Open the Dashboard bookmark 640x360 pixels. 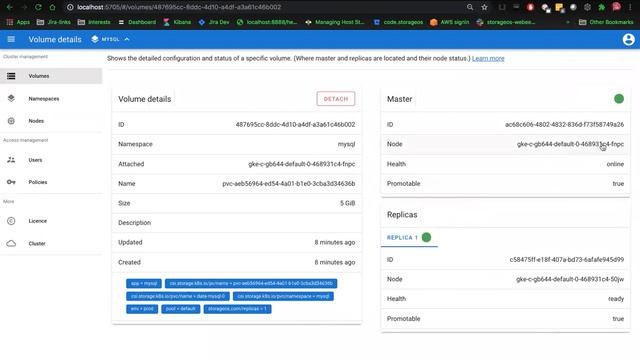tap(137, 22)
